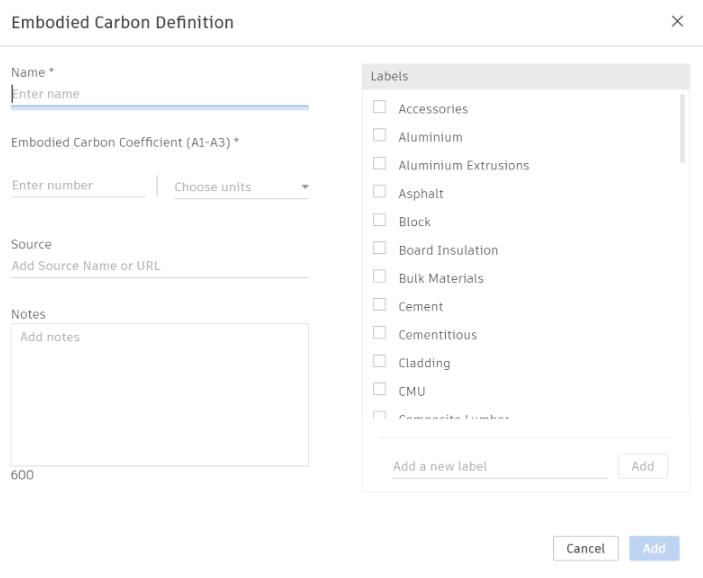703x578 pixels.
Task: Click the units dropdown arrow
Action: click(305, 187)
